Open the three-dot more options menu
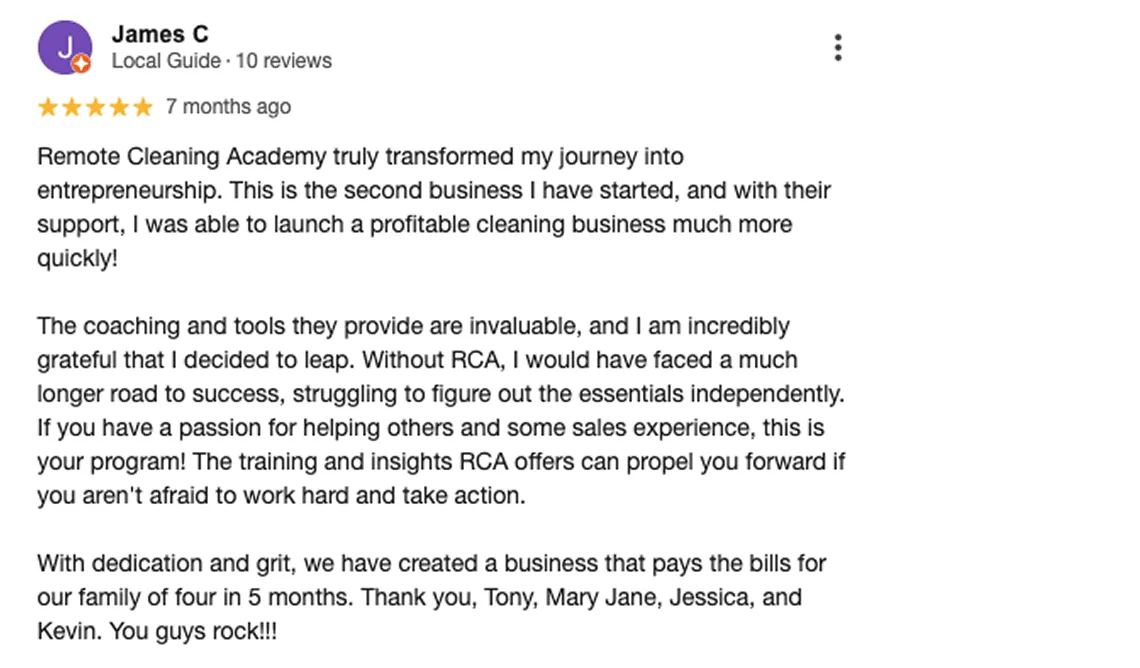 pos(837,47)
